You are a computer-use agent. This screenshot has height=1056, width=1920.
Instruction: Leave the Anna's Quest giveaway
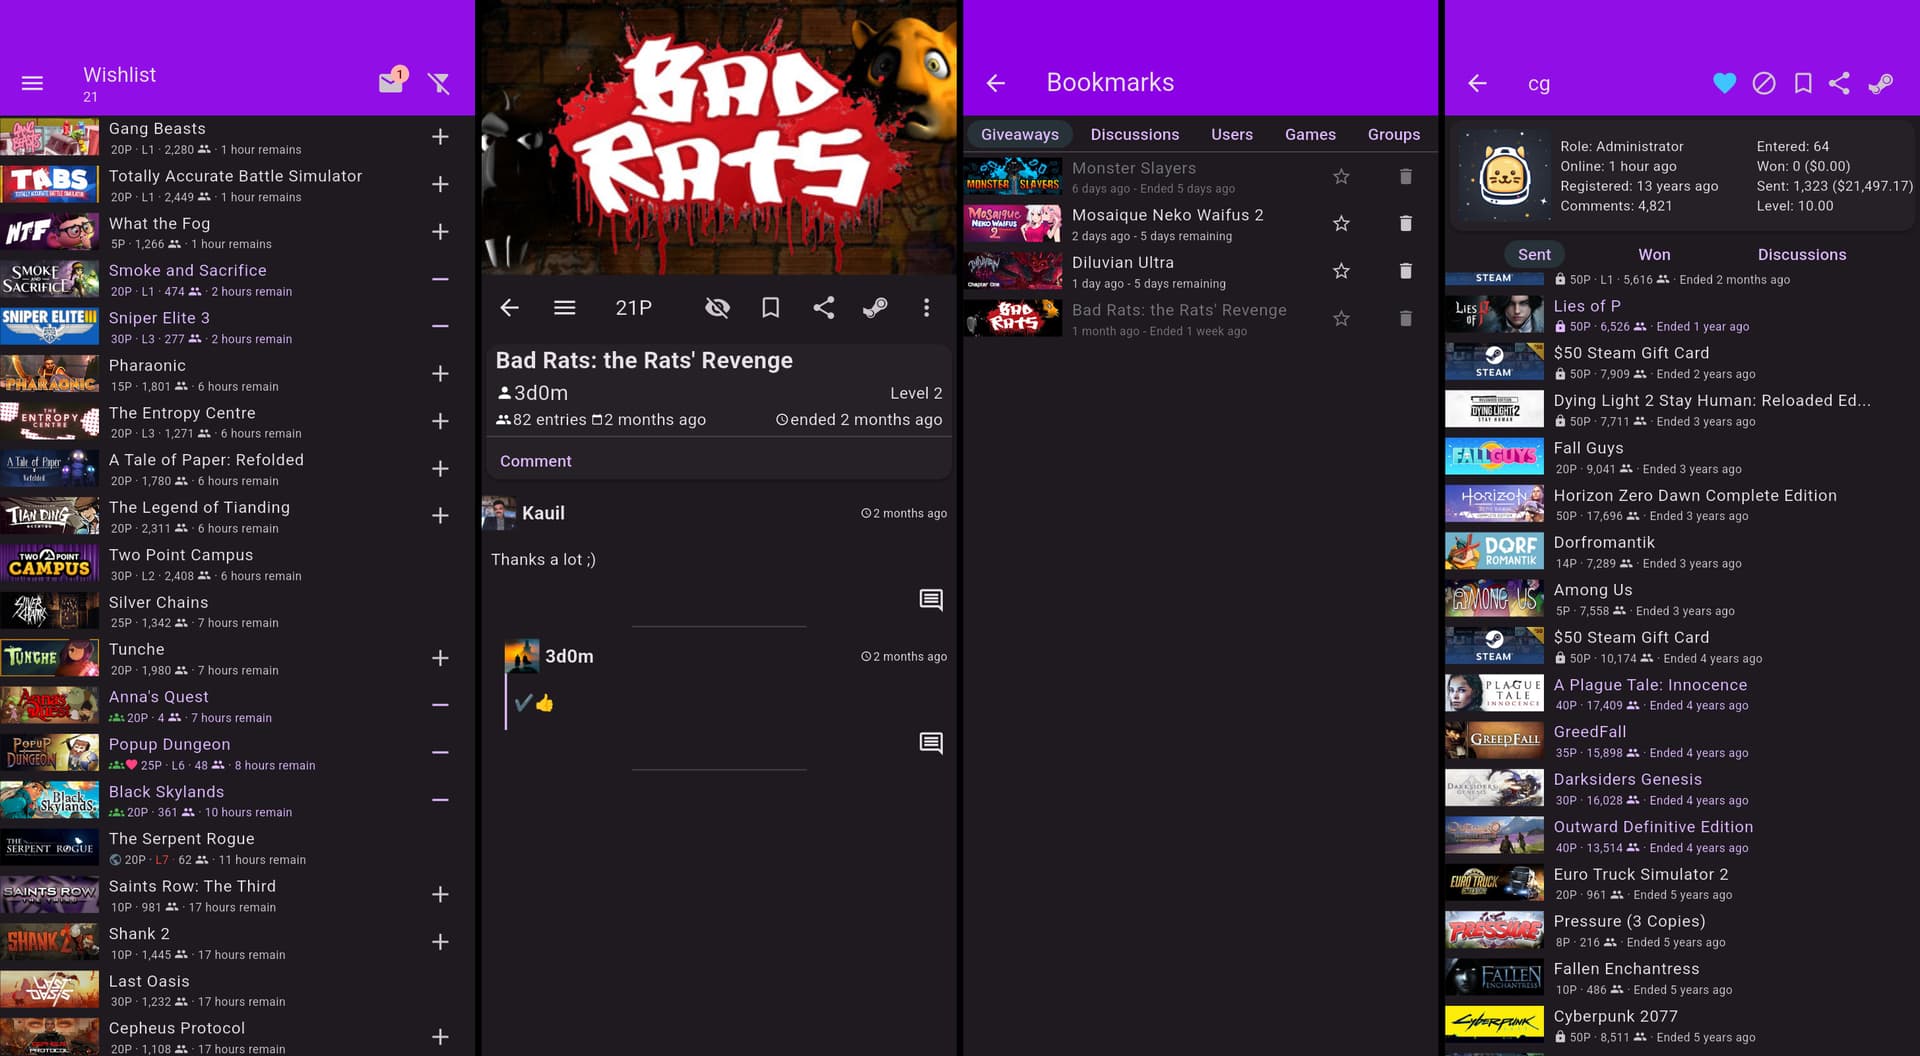(440, 705)
